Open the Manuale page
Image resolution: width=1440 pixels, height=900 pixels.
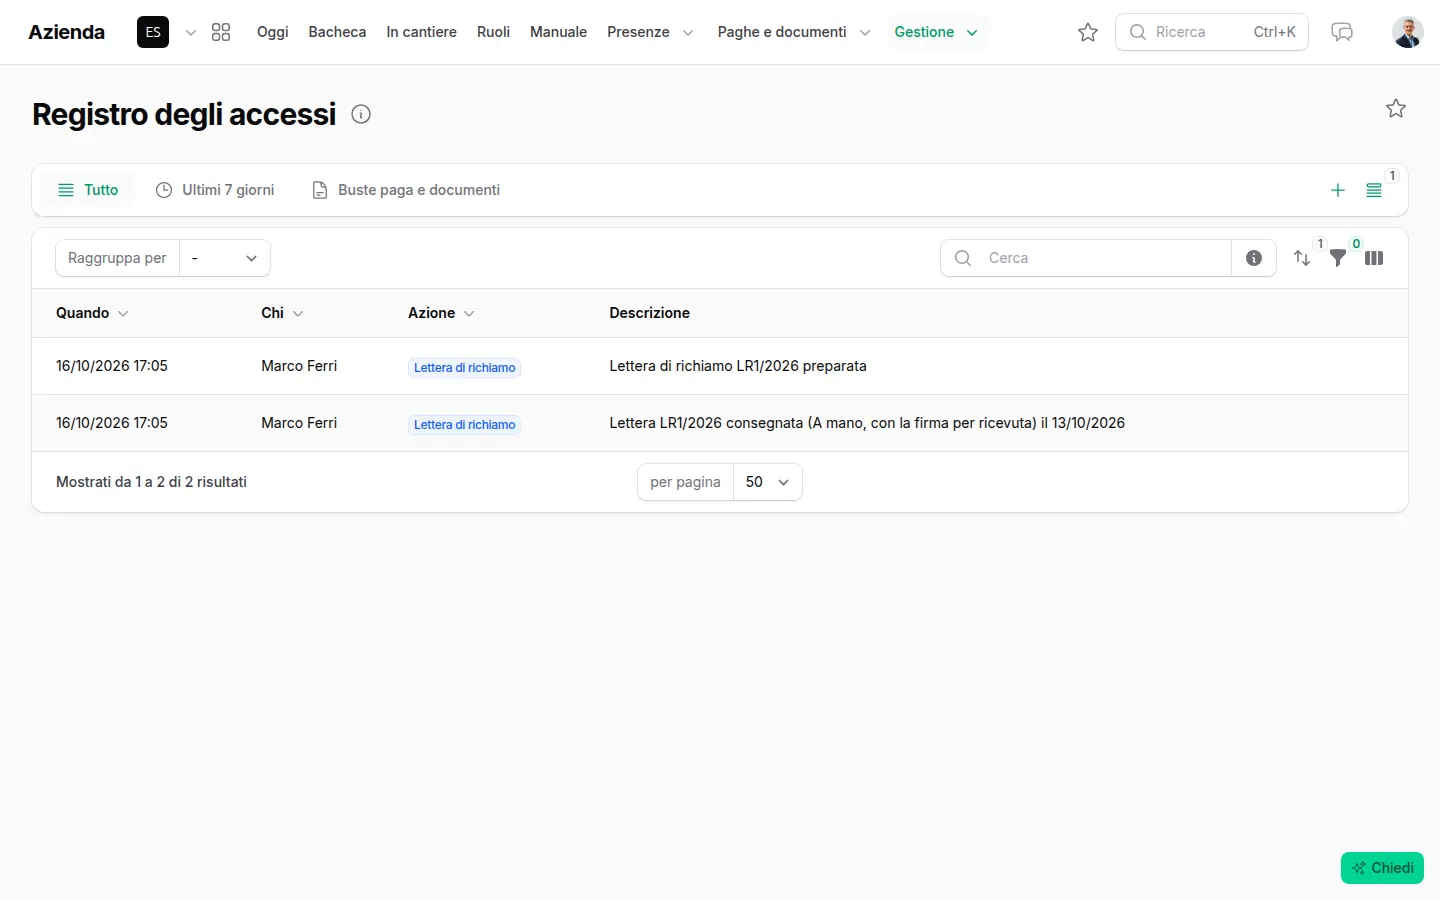point(558,32)
